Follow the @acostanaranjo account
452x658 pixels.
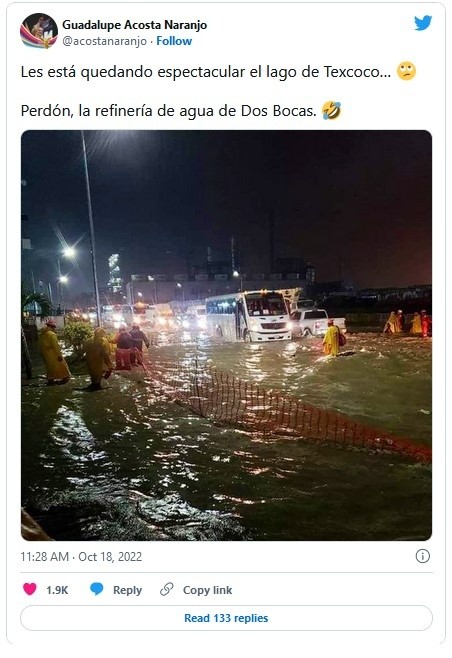[x=174, y=41]
